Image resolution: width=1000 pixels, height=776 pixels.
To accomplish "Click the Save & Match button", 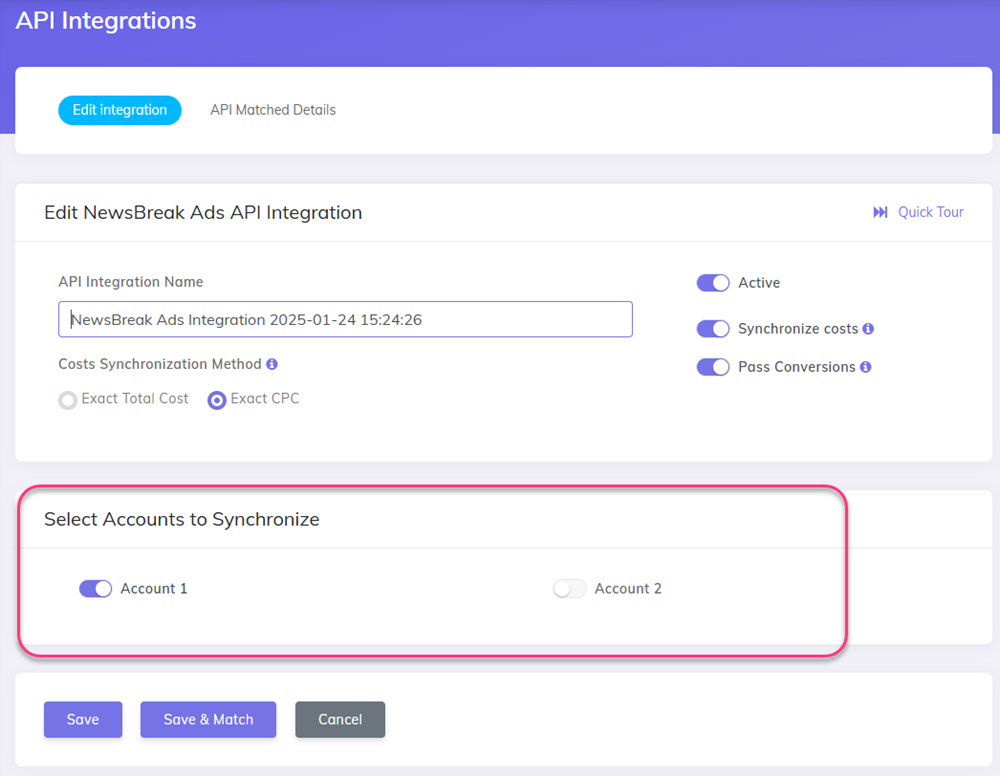I will pos(209,719).
